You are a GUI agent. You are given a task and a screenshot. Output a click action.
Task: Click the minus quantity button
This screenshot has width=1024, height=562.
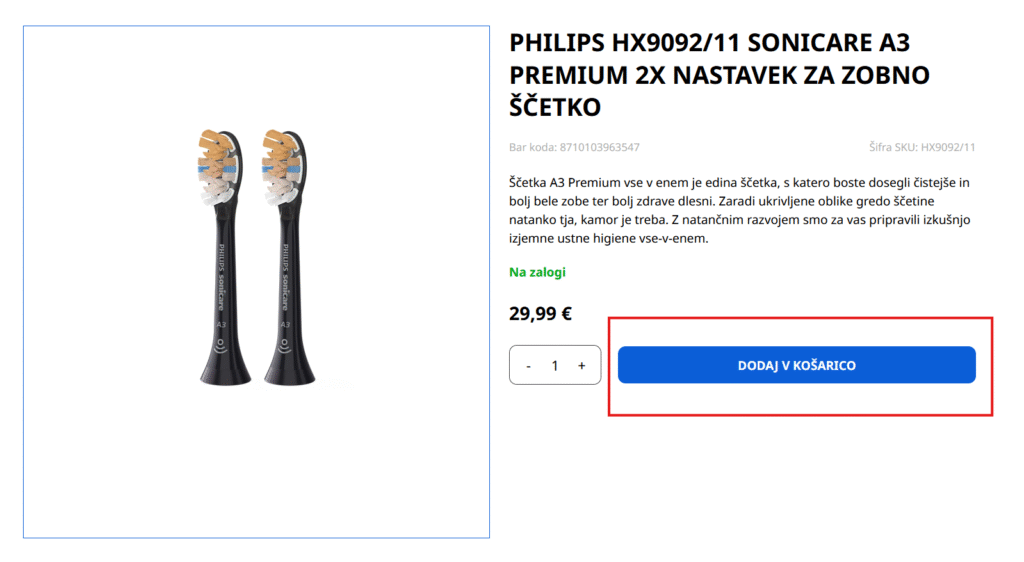tap(528, 366)
